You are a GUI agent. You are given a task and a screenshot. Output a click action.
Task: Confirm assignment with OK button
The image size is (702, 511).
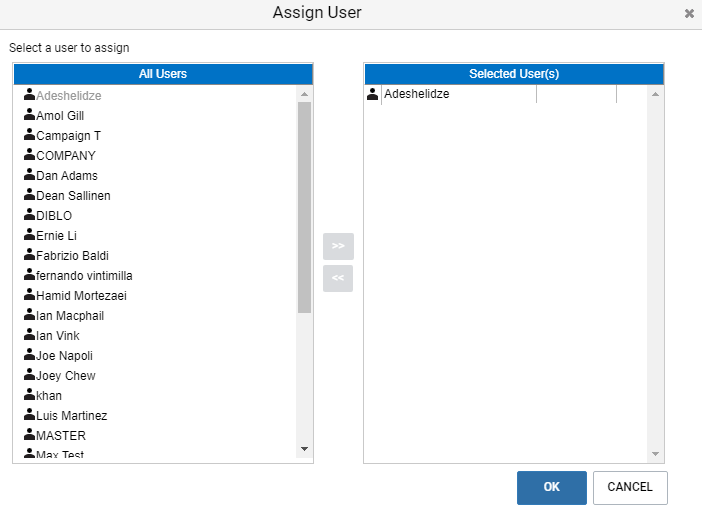point(552,487)
